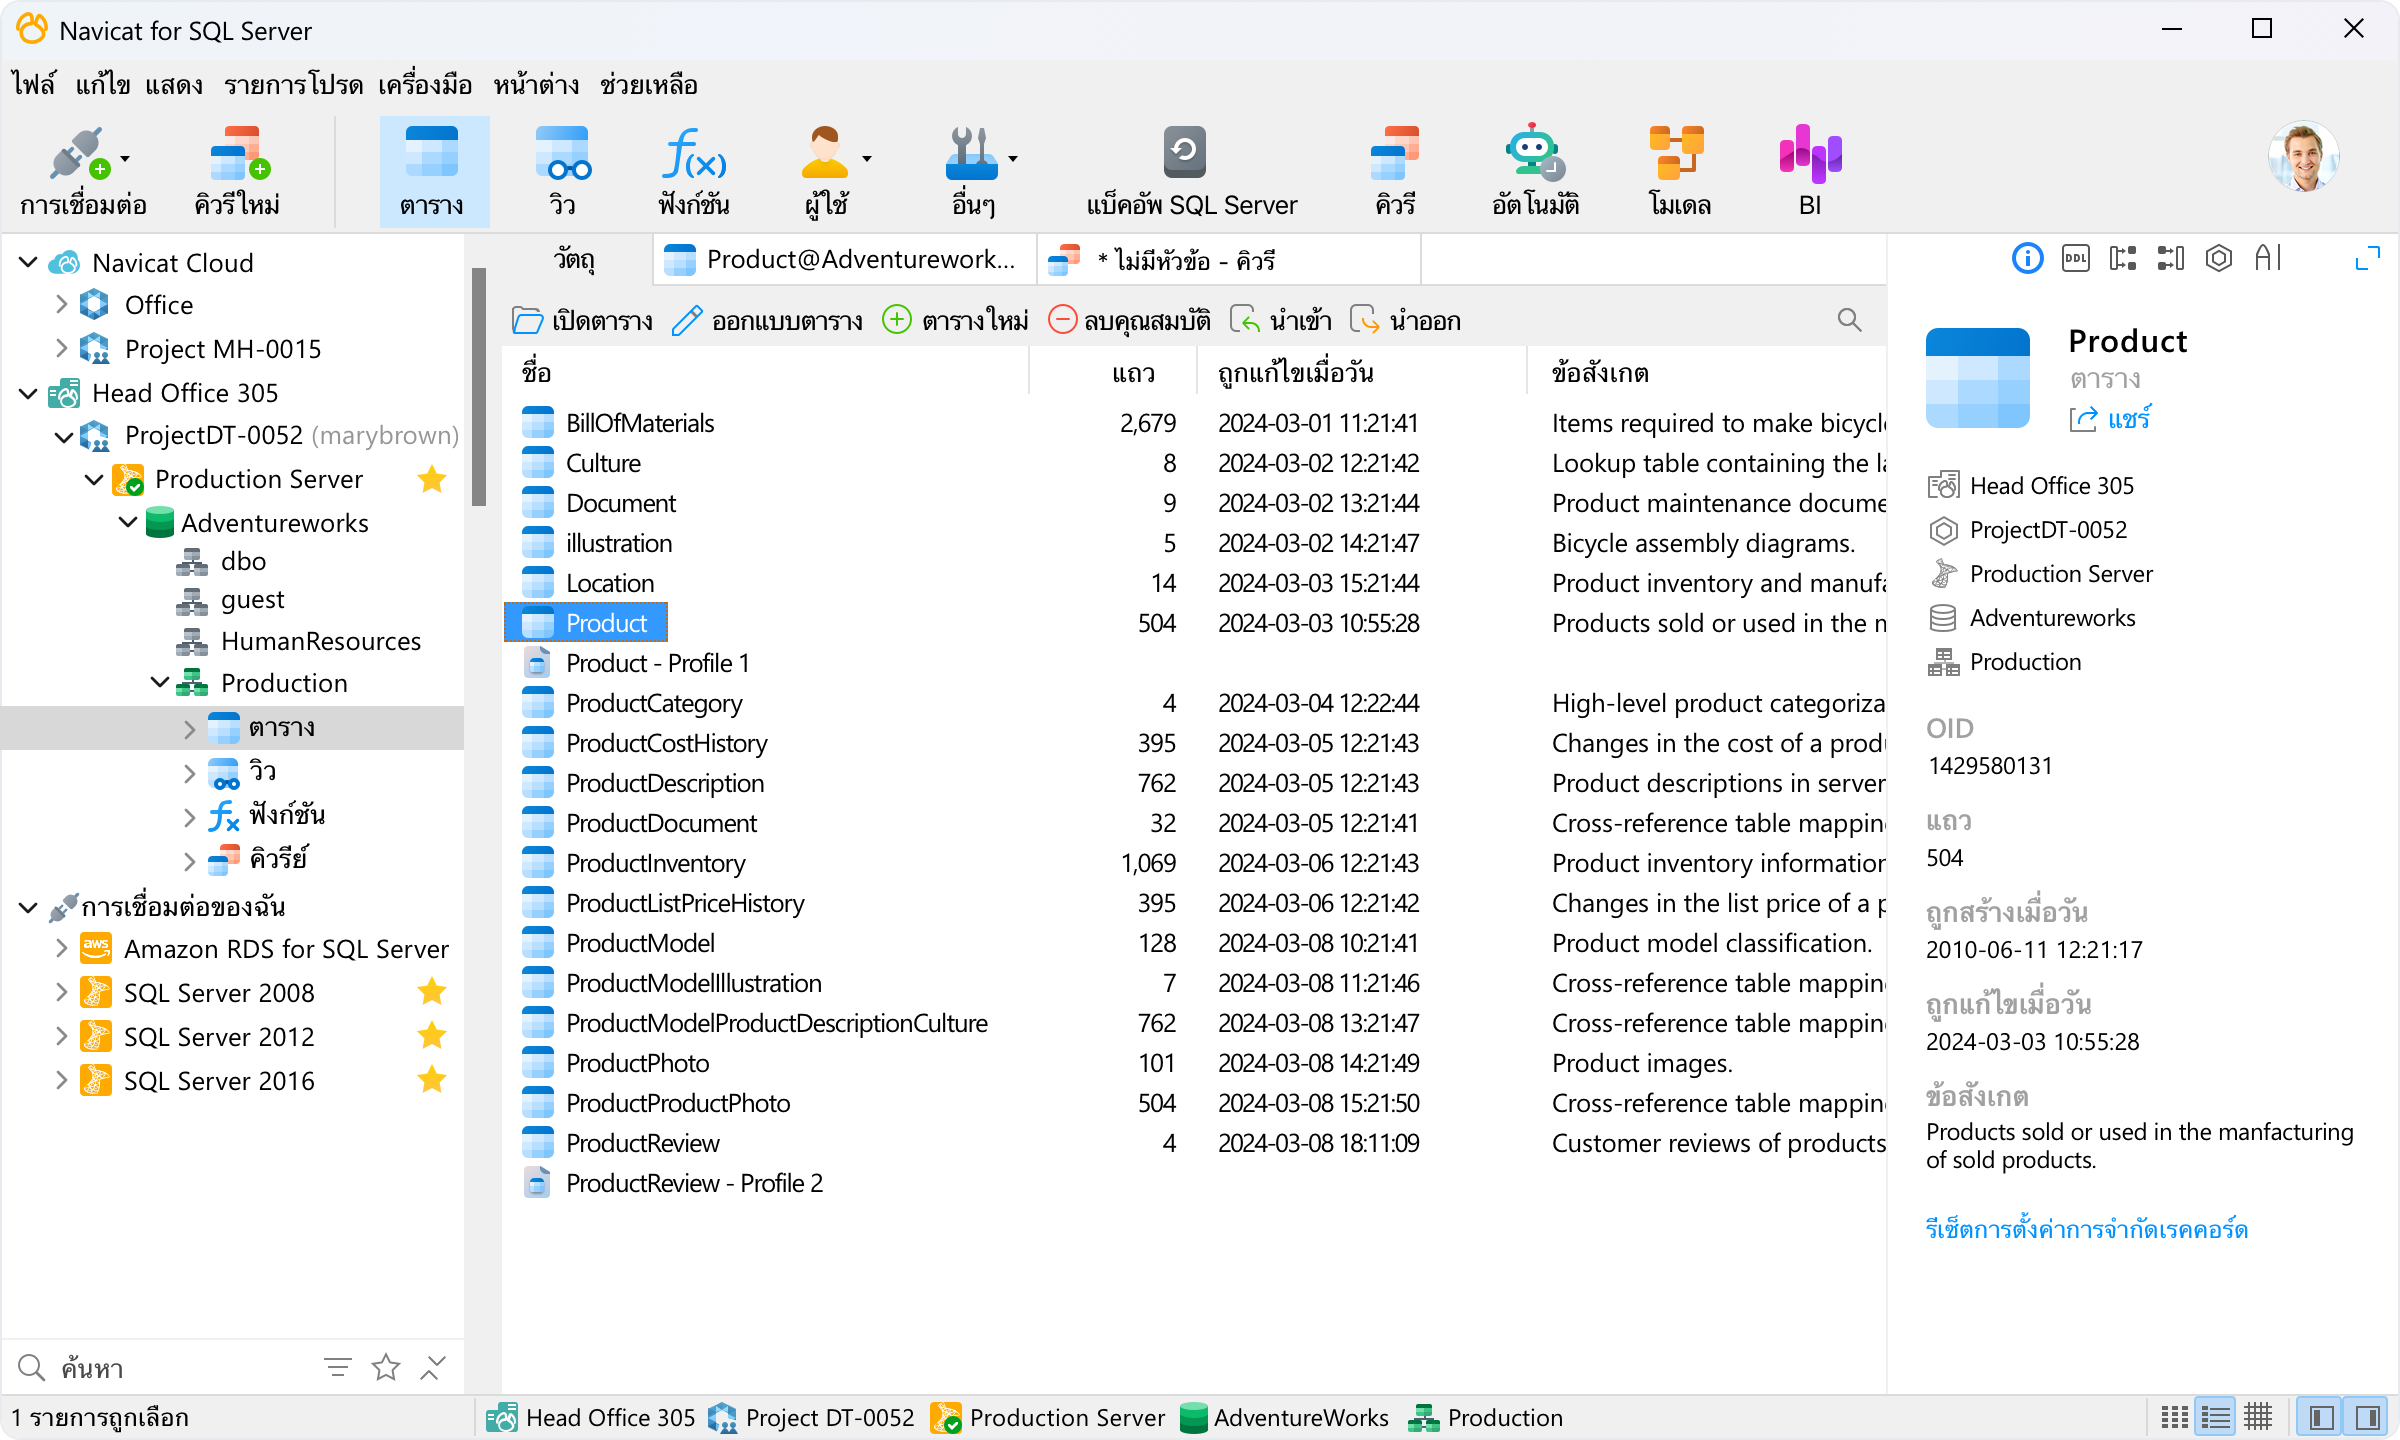Click reset record limit settings link
2400x1440 pixels.
coord(2086,1229)
